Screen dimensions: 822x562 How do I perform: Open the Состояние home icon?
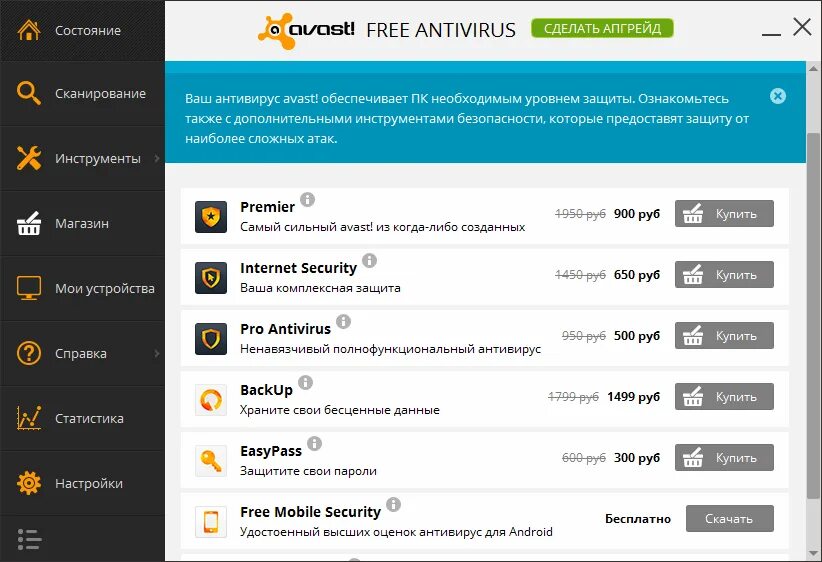point(29,30)
